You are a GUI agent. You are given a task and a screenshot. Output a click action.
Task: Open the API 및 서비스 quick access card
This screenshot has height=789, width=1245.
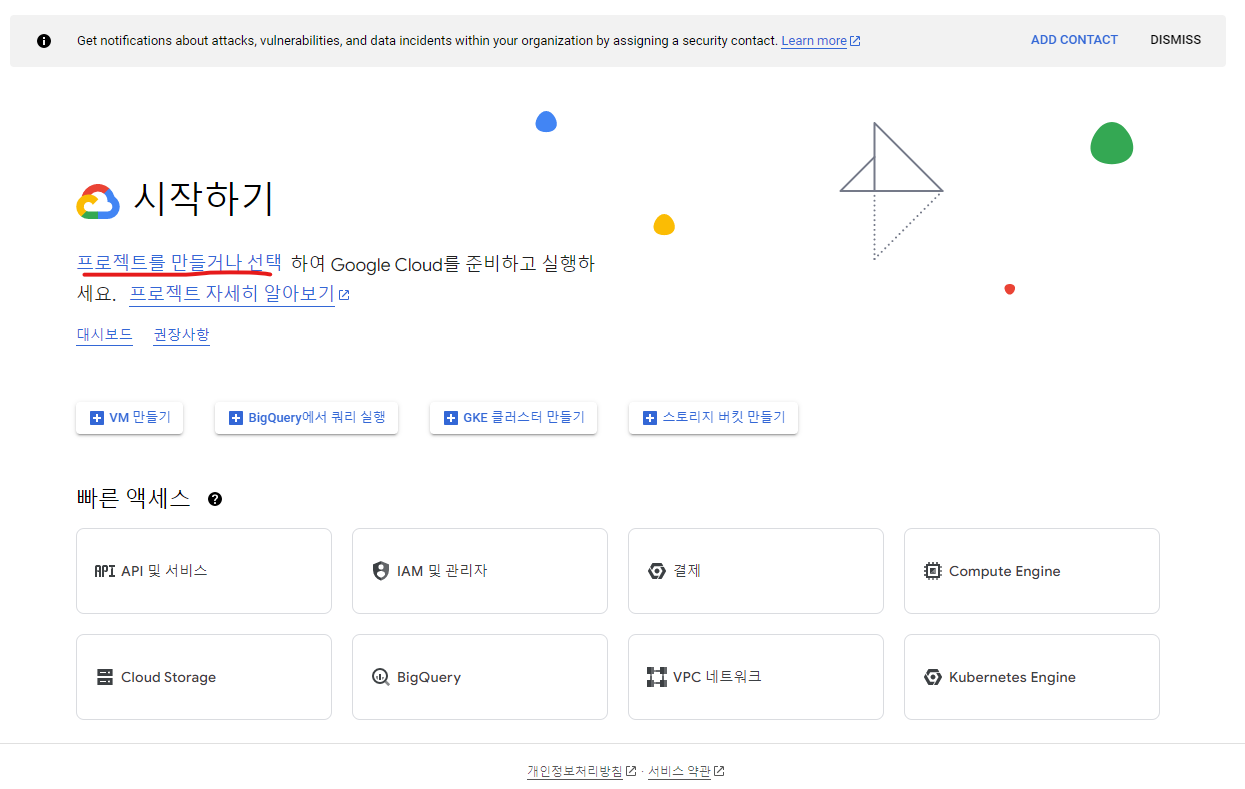coord(204,571)
